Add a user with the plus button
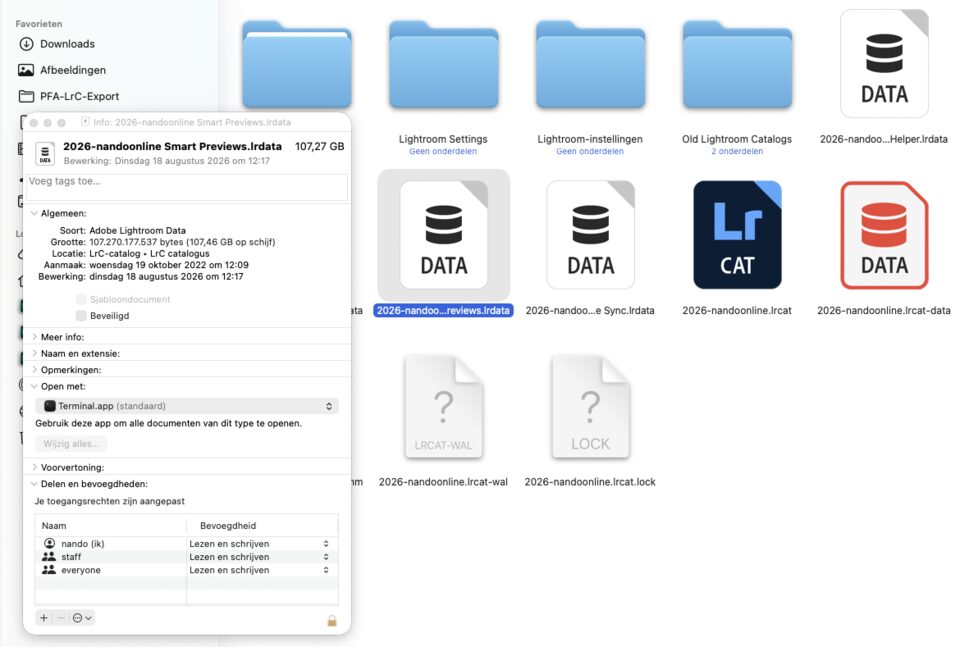Image resolution: width=960 pixels, height=647 pixels. point(43,618)
